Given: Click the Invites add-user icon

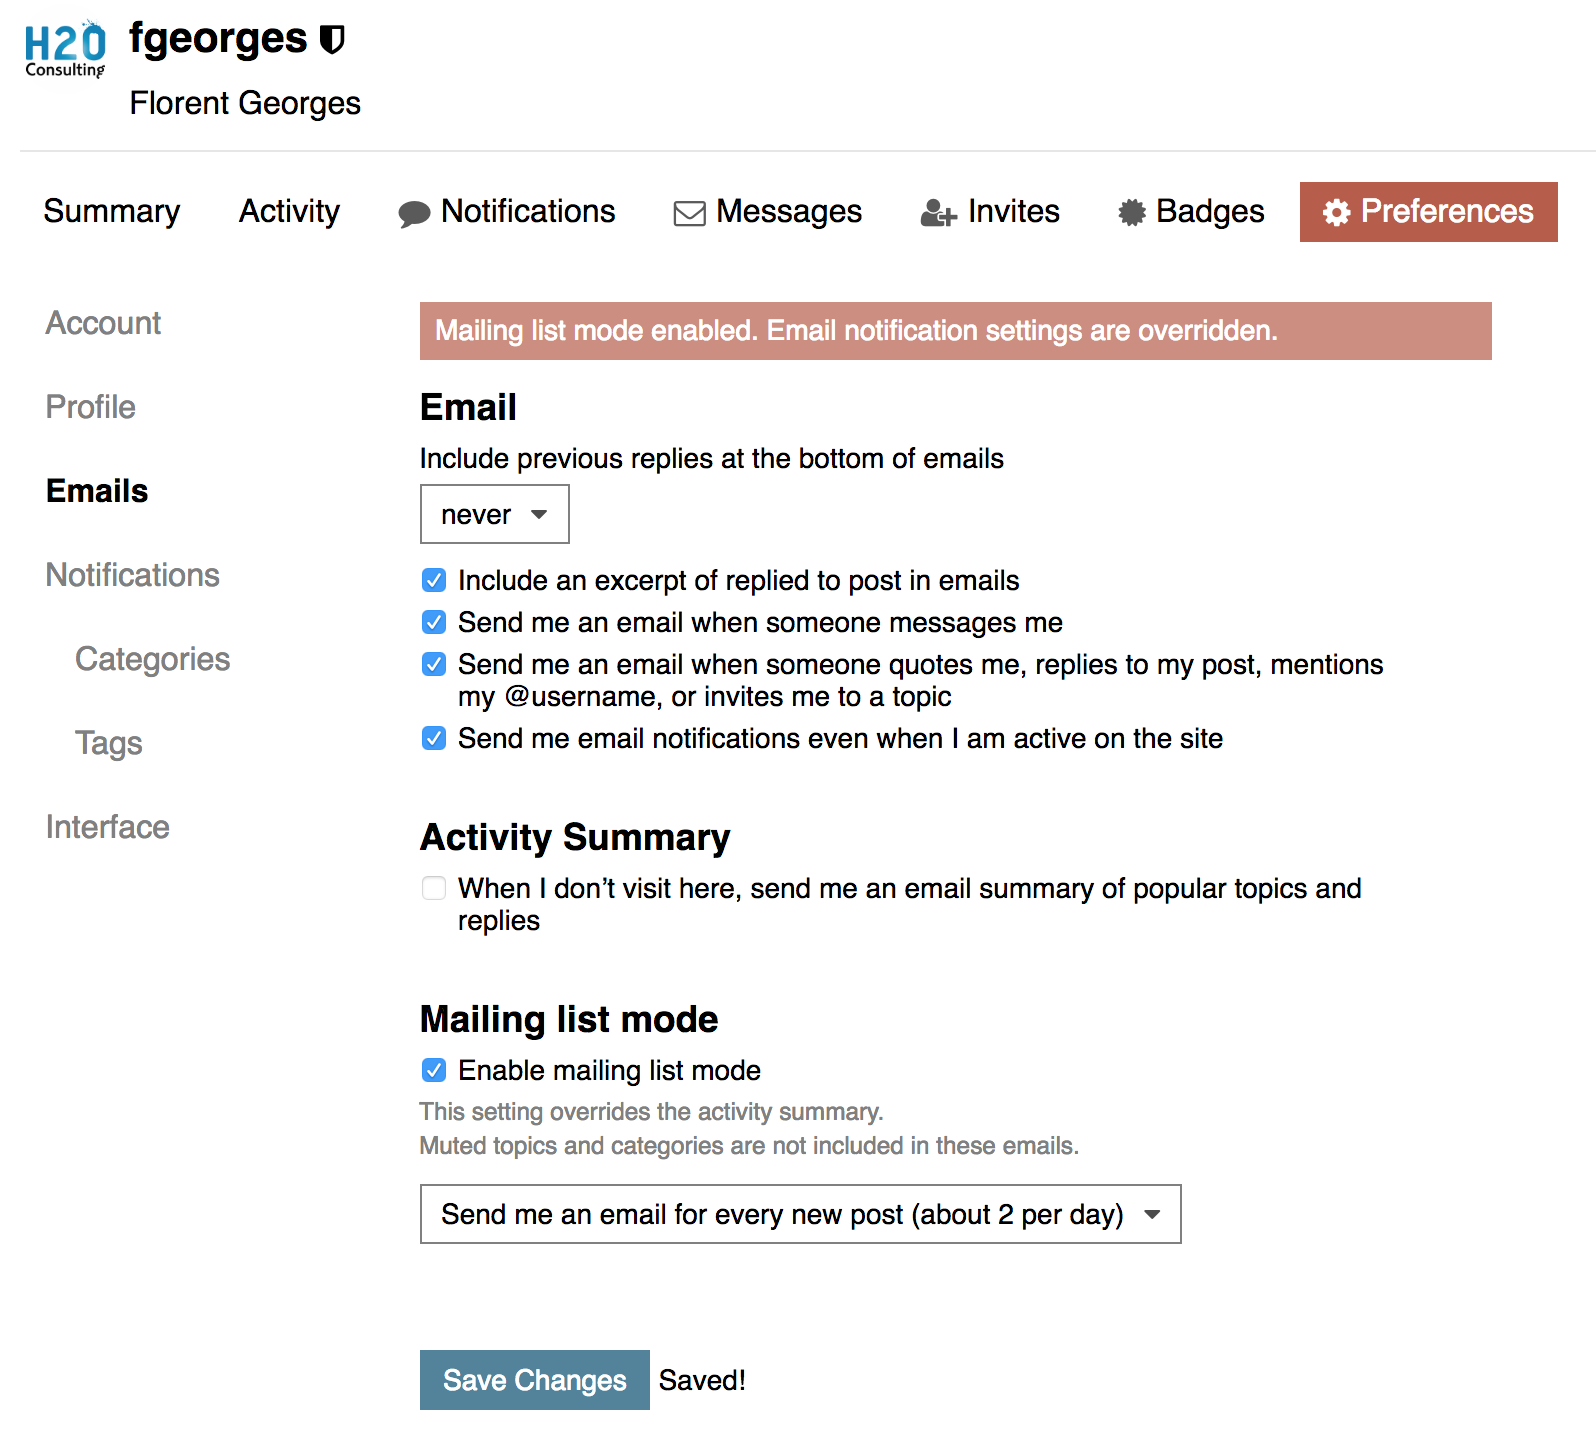Looking at the screenshot, I should point(938,212).
